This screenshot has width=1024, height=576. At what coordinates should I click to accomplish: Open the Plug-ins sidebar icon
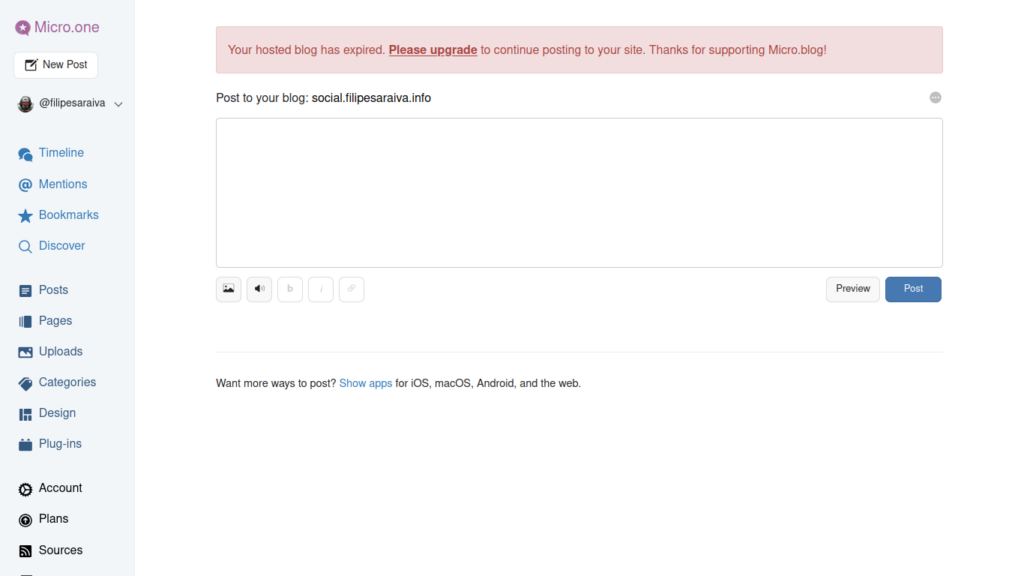point(26,444)
